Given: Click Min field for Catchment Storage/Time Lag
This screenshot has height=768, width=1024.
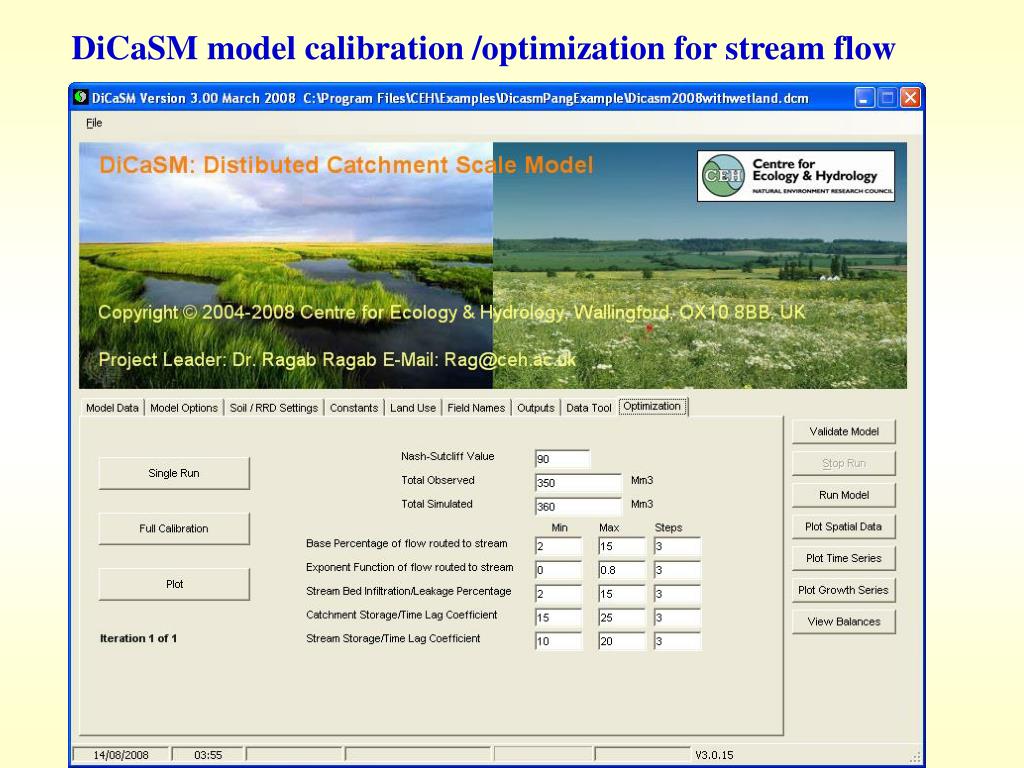Looking at the screenshot, I should click(x=558, y=618).
